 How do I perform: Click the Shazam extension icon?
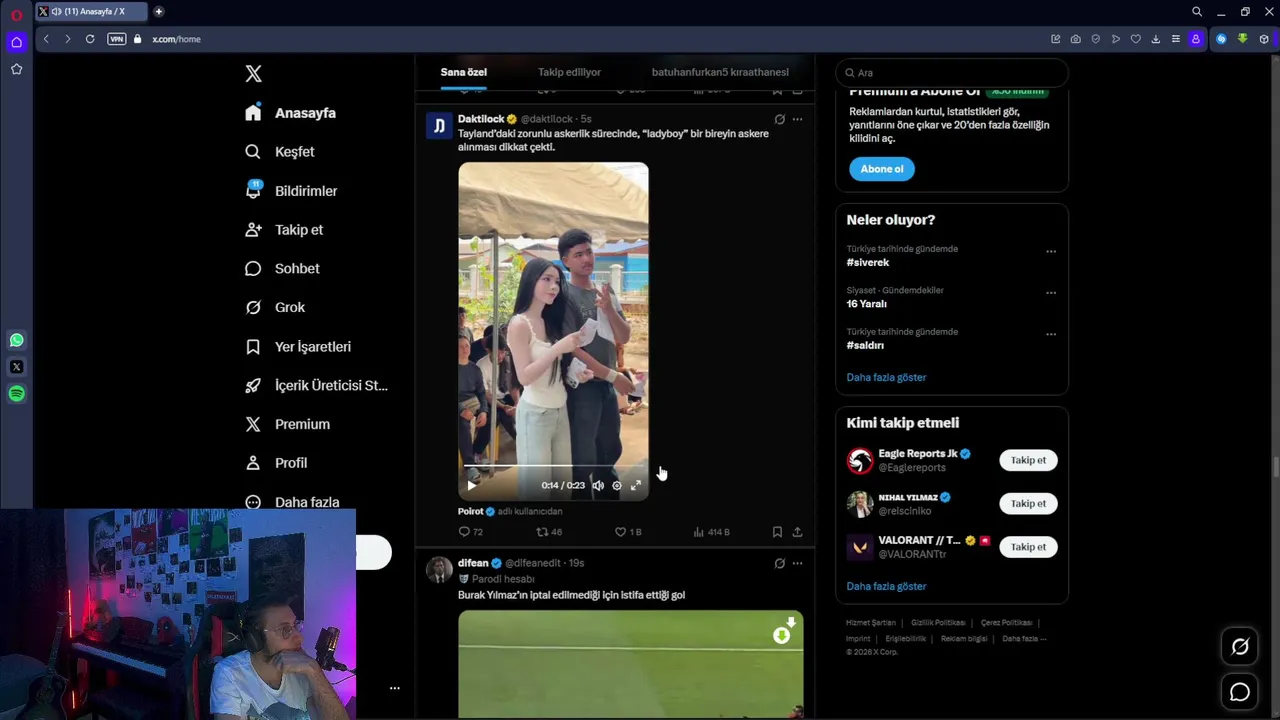(x=1221, y=39)
